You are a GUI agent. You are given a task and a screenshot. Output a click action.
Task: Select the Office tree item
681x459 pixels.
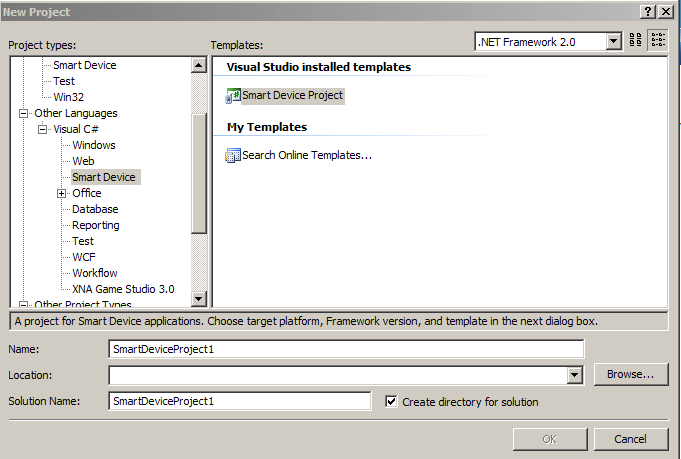(87, 193)
